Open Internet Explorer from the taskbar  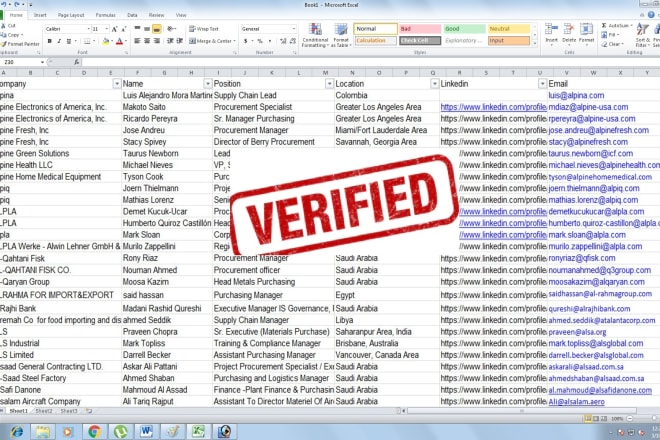(x=16, y=432)
